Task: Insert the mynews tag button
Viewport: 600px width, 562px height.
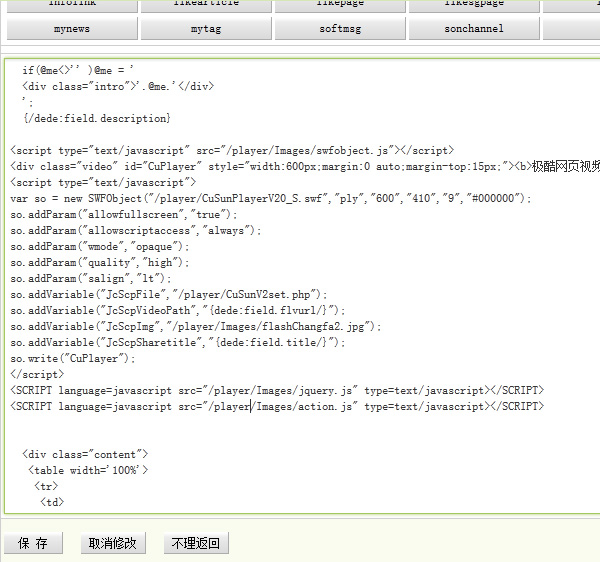Action: pos(72,29)
